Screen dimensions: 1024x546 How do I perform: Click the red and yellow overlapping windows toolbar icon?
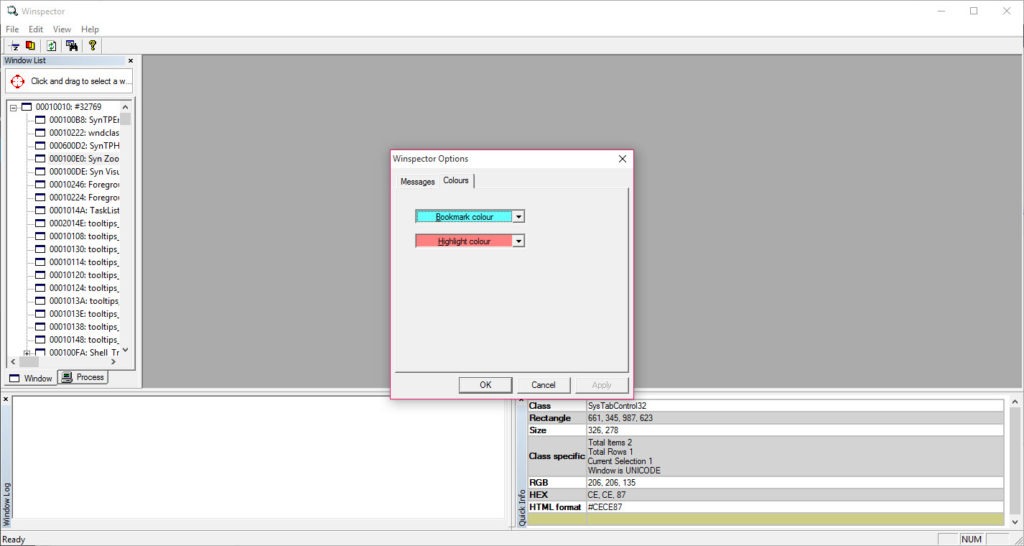(31, 45)
